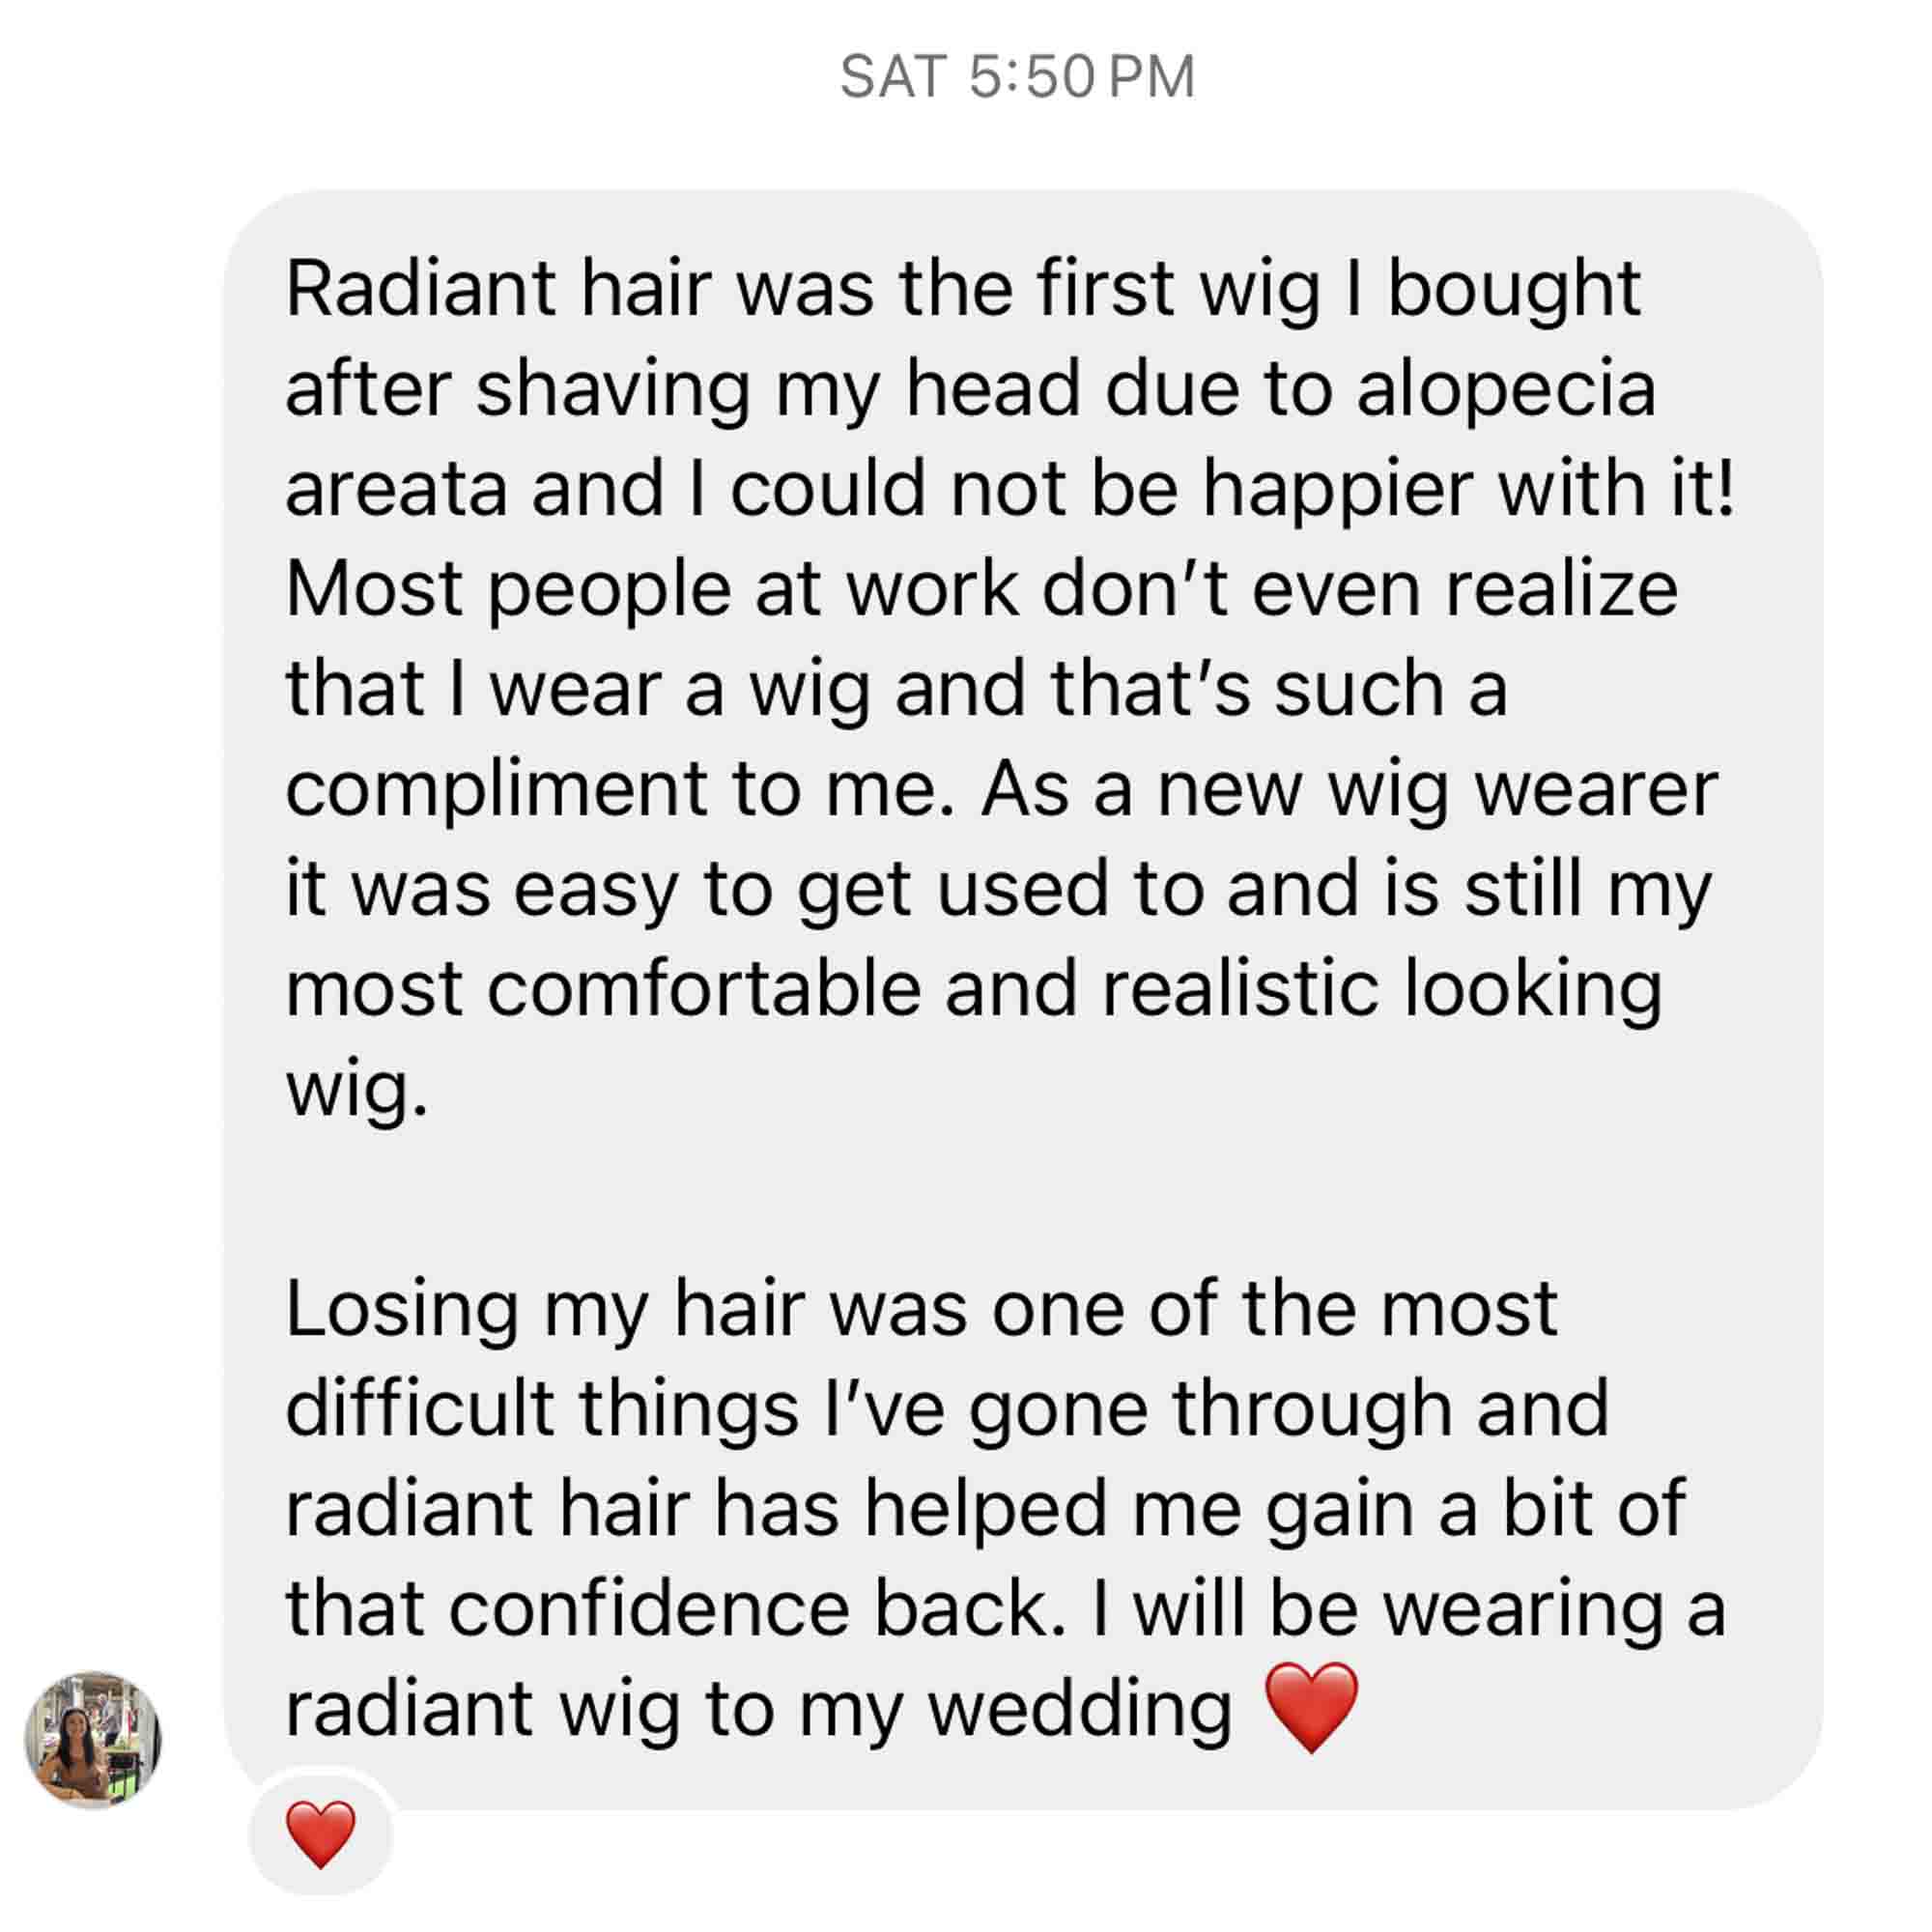Click the SAT 5:50 PM timestamp
This screenshot has height=1932, width=1932.
tap(1018, 77)
